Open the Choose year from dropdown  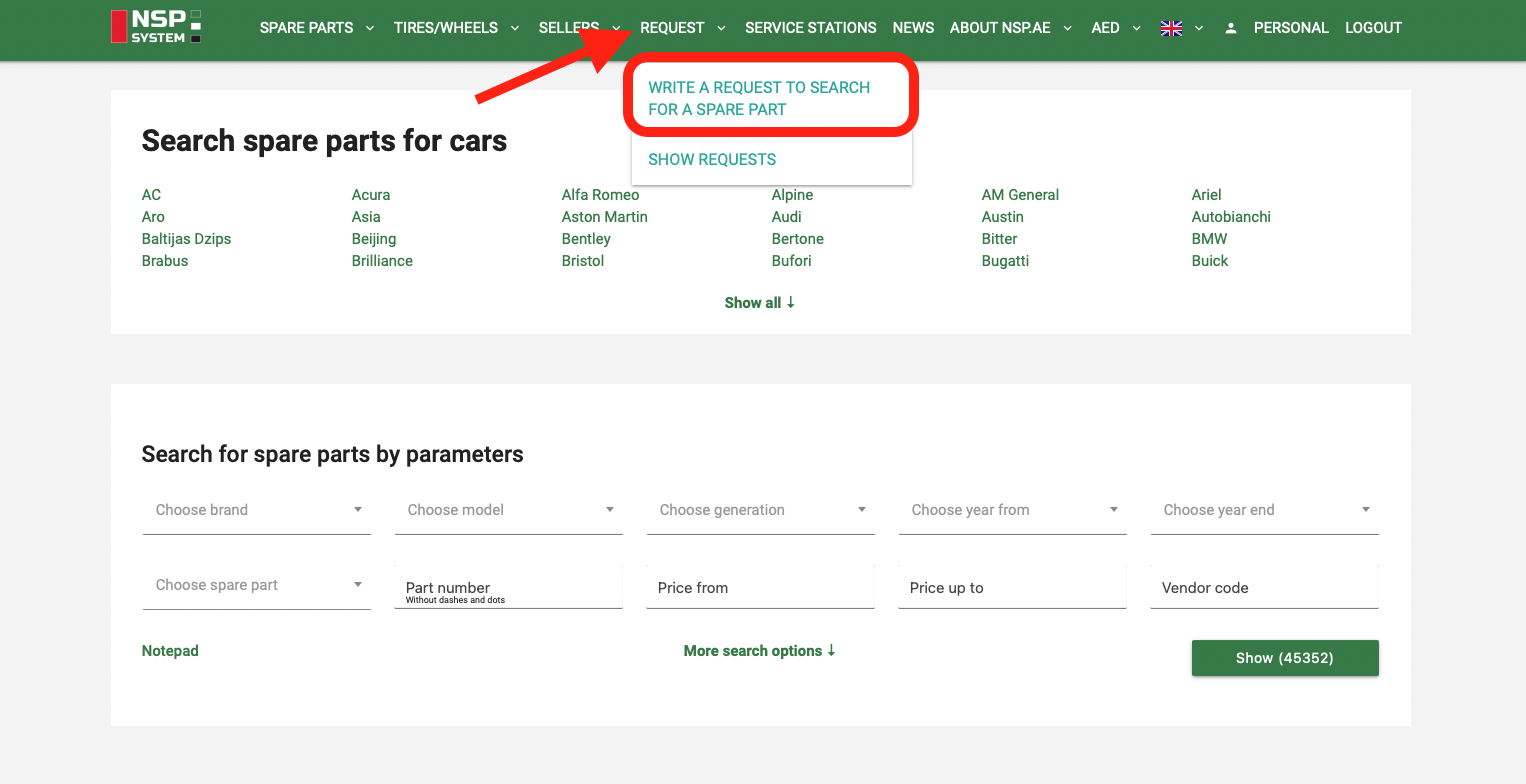1012,510
